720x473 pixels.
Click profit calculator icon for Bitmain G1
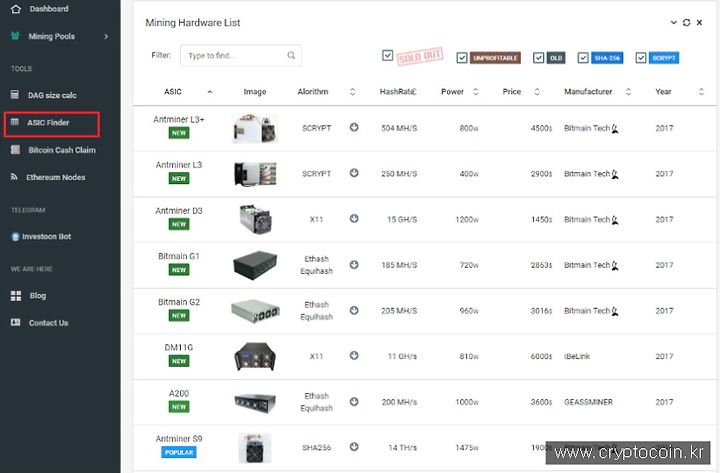tap(354, 265)
